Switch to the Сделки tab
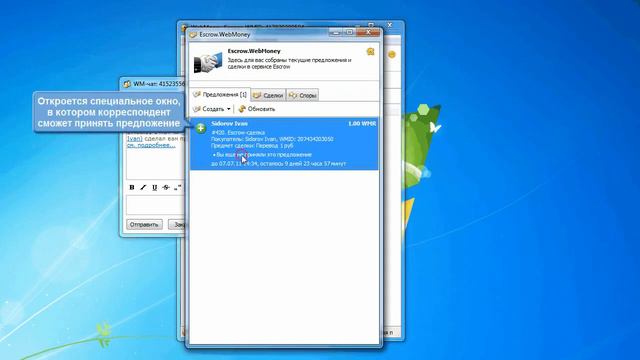 (268, 95)
